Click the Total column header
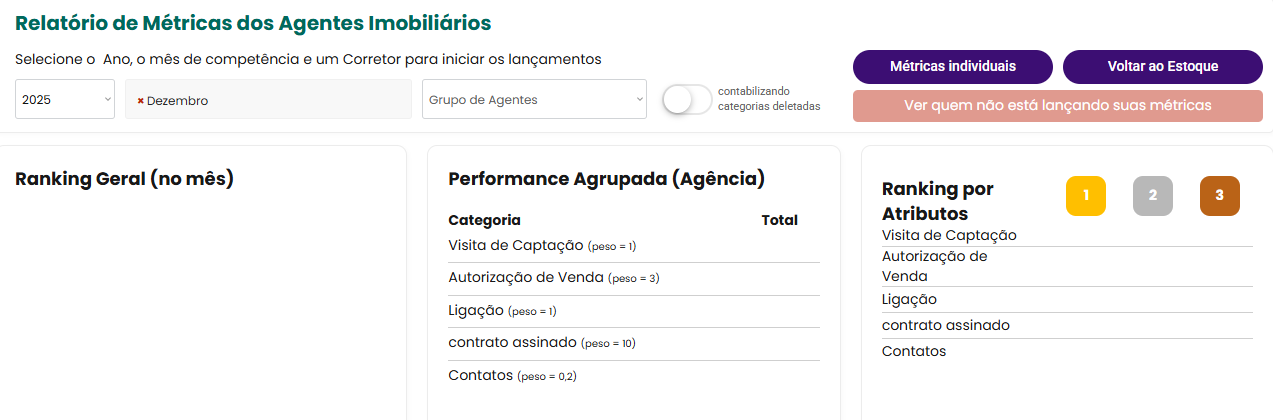Image resolution: width=1273 pixels, height=420 pixels. [779, 220]
